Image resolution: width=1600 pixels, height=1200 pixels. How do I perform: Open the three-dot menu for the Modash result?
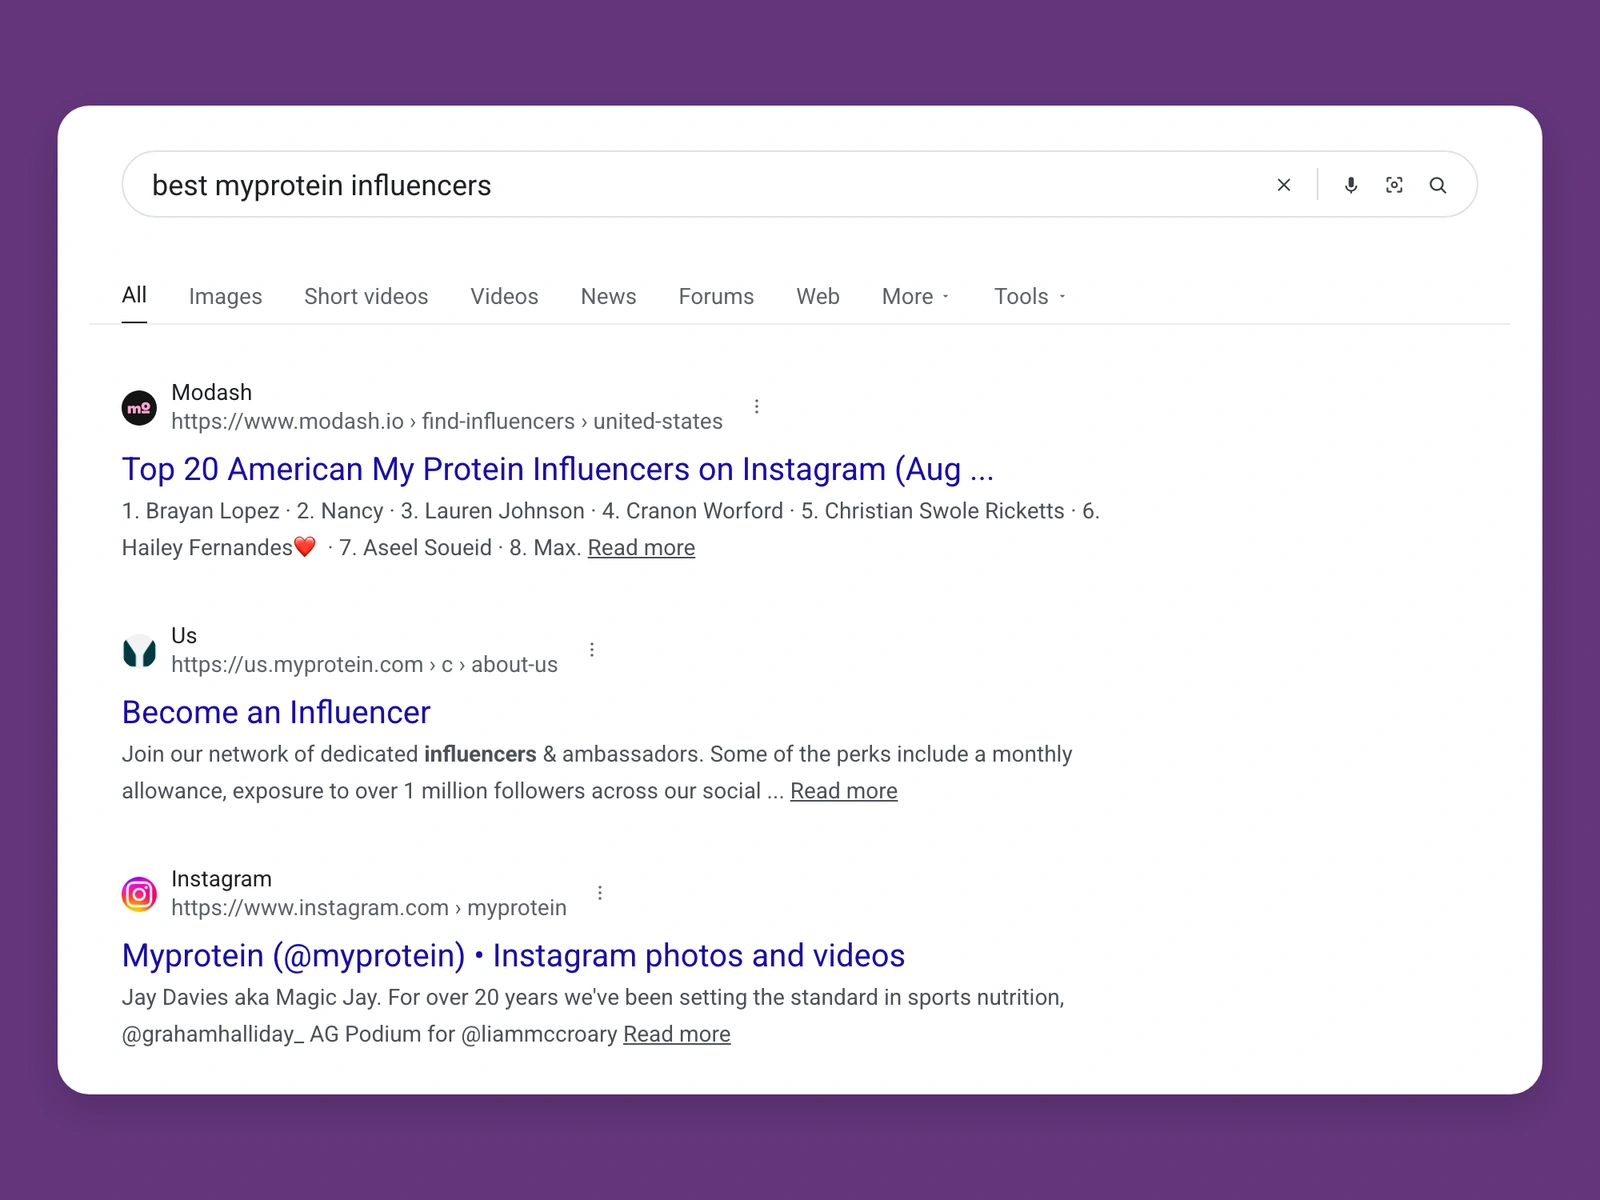[757, 406]
